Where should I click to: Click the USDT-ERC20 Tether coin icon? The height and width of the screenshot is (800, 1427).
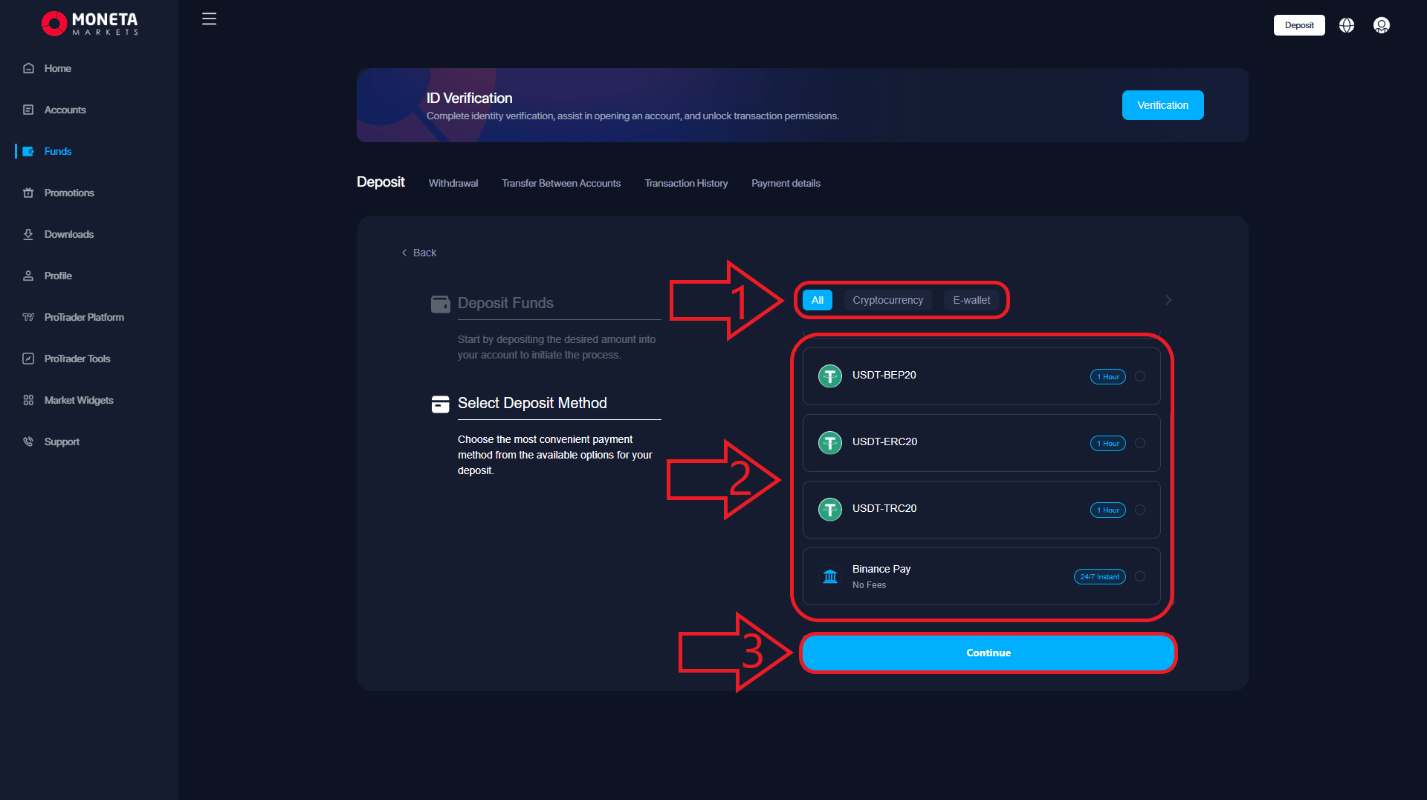(830, 443)
